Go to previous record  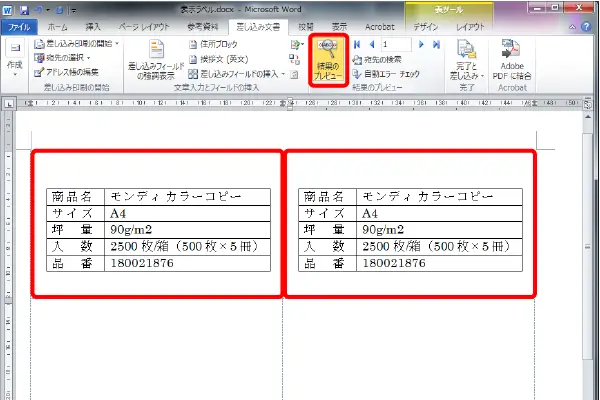click(372, 44)
